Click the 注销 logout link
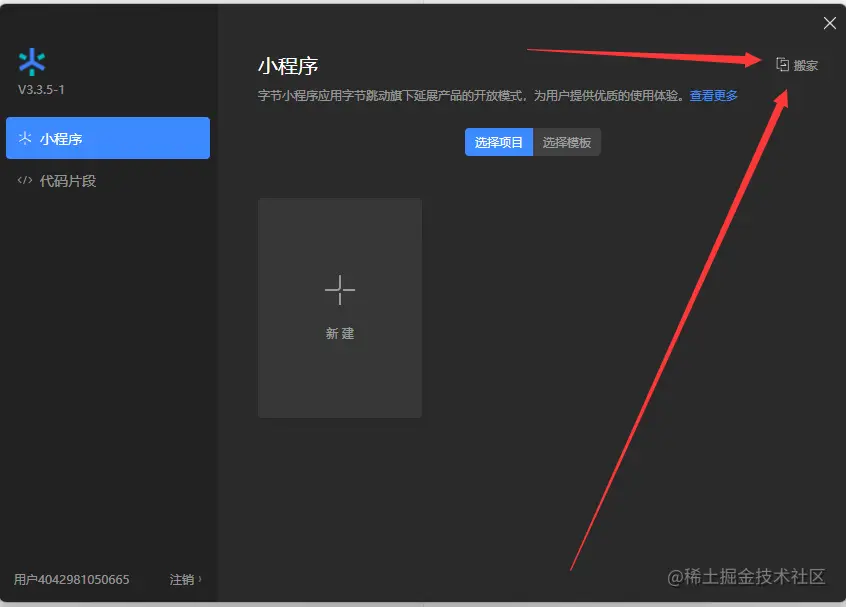Screen dimensions: 846x607 182,579
